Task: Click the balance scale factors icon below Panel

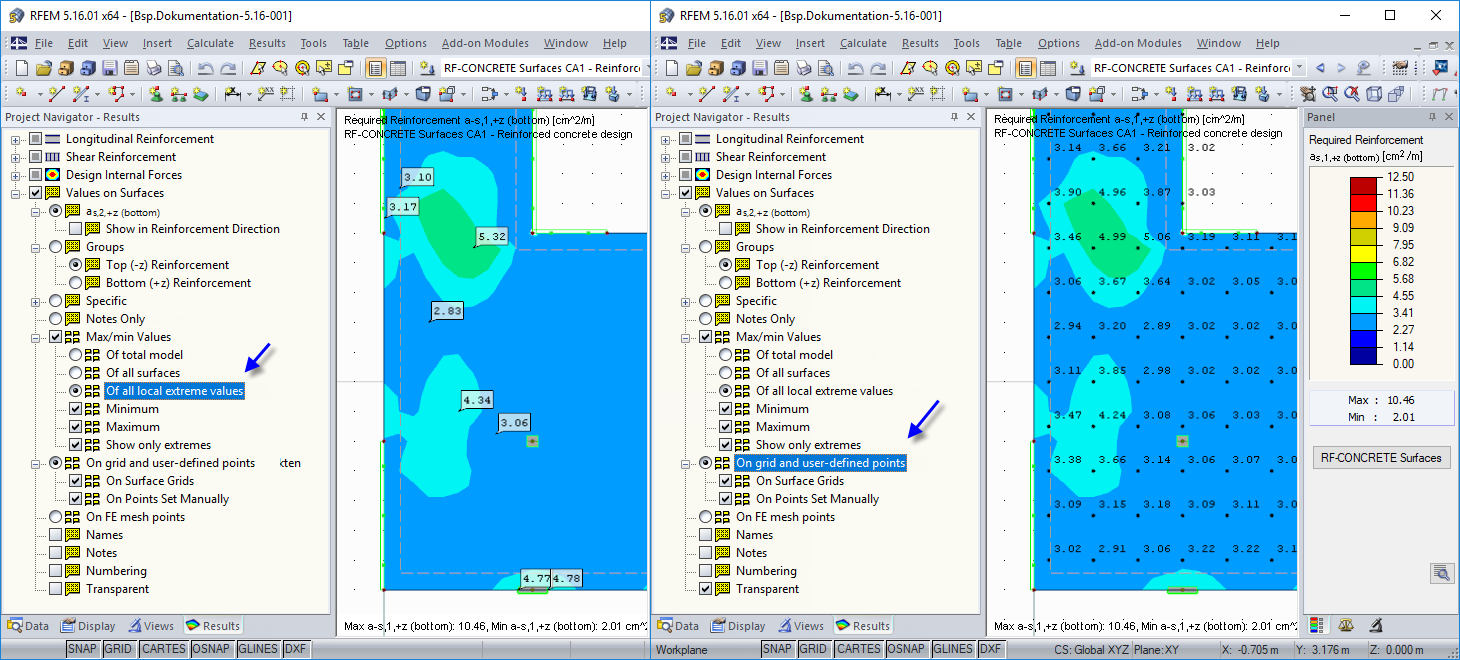Action: click(x=1347, y=625)
